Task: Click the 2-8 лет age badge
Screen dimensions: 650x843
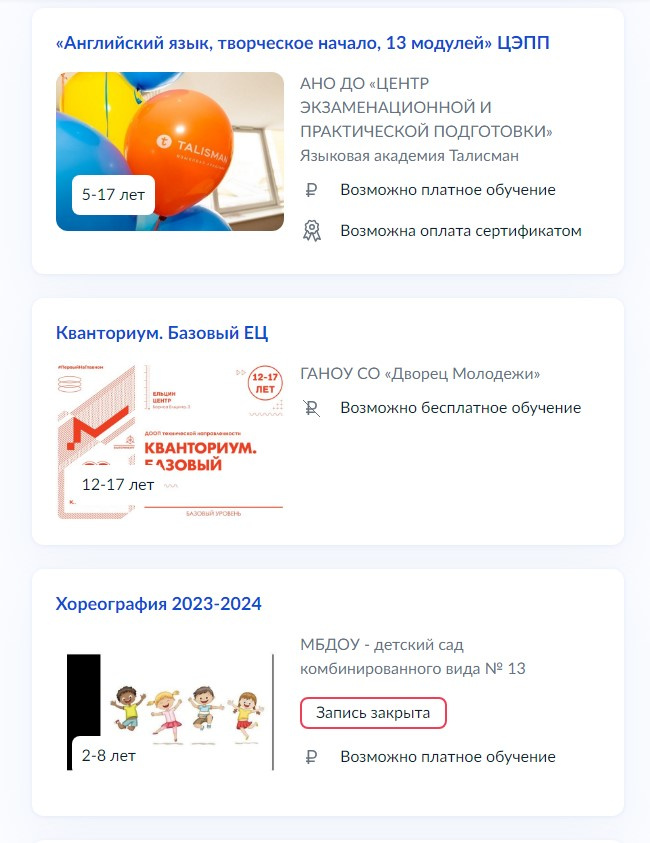Action: click(109, 756)
